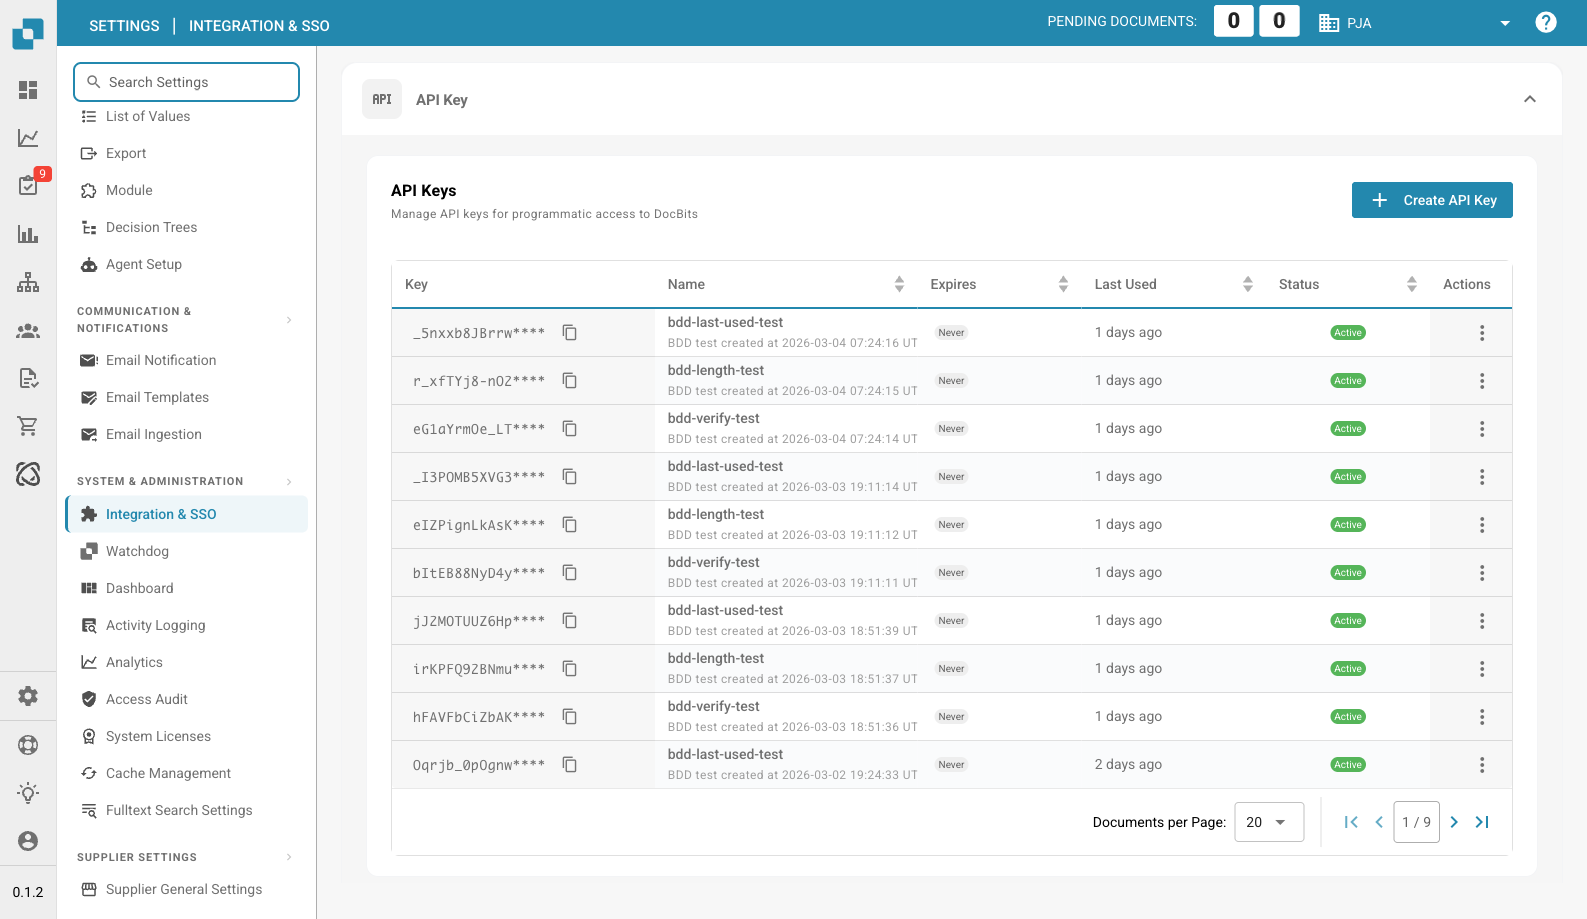Open the hierarchy tree rail icon

[28, 282]
